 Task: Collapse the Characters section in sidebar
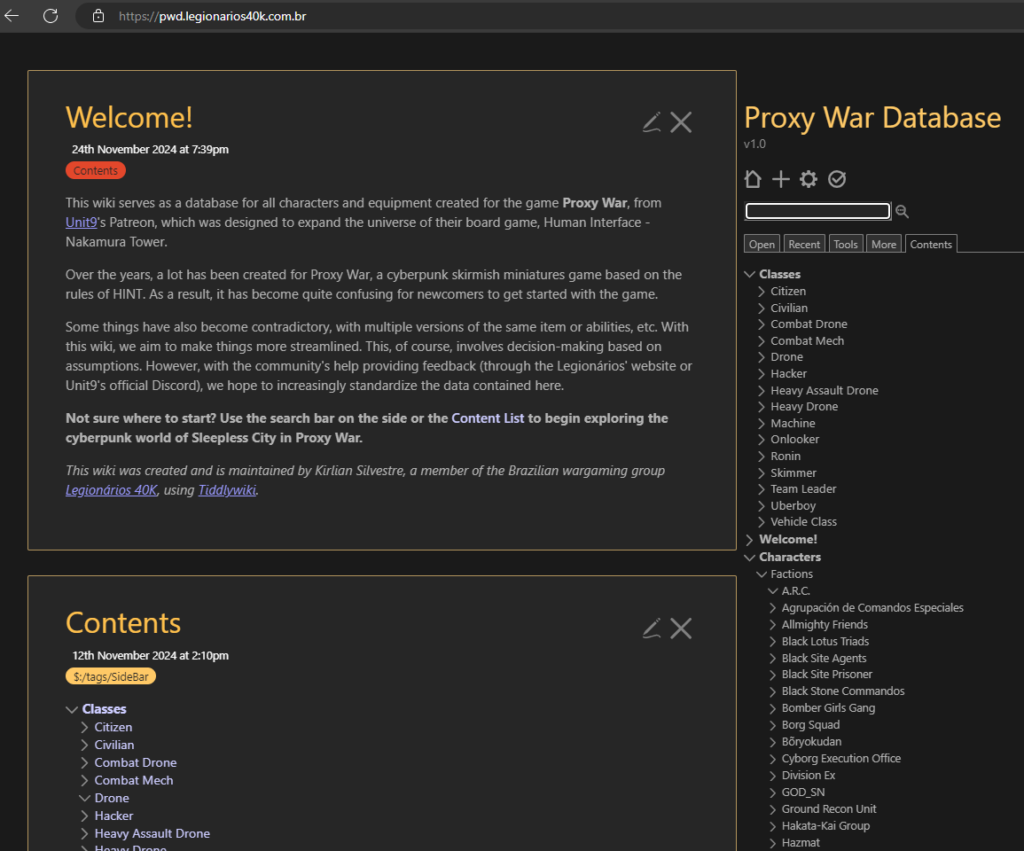[x=750, y=557]
